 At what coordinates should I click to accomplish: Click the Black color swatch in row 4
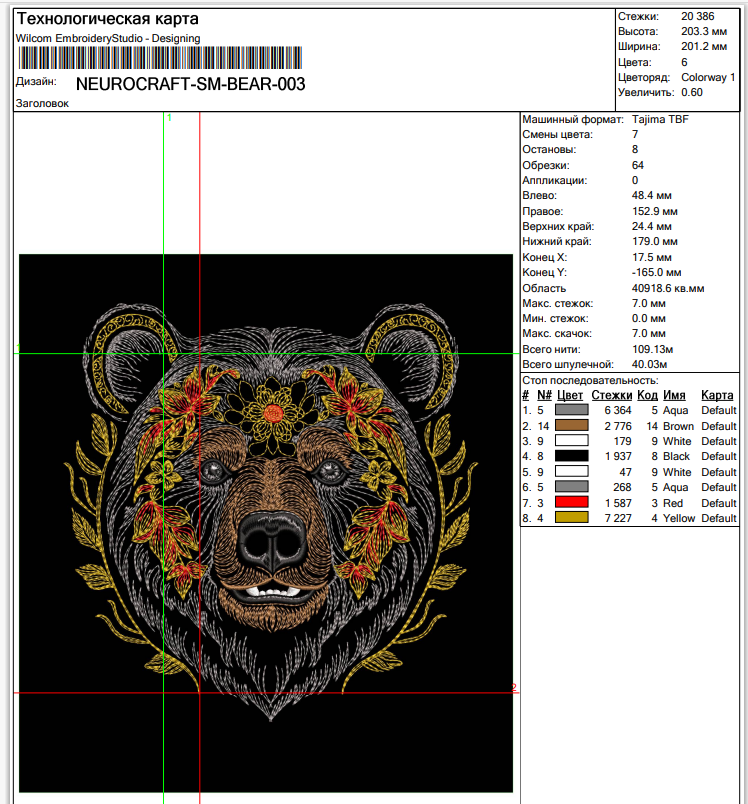coord(570,456)
